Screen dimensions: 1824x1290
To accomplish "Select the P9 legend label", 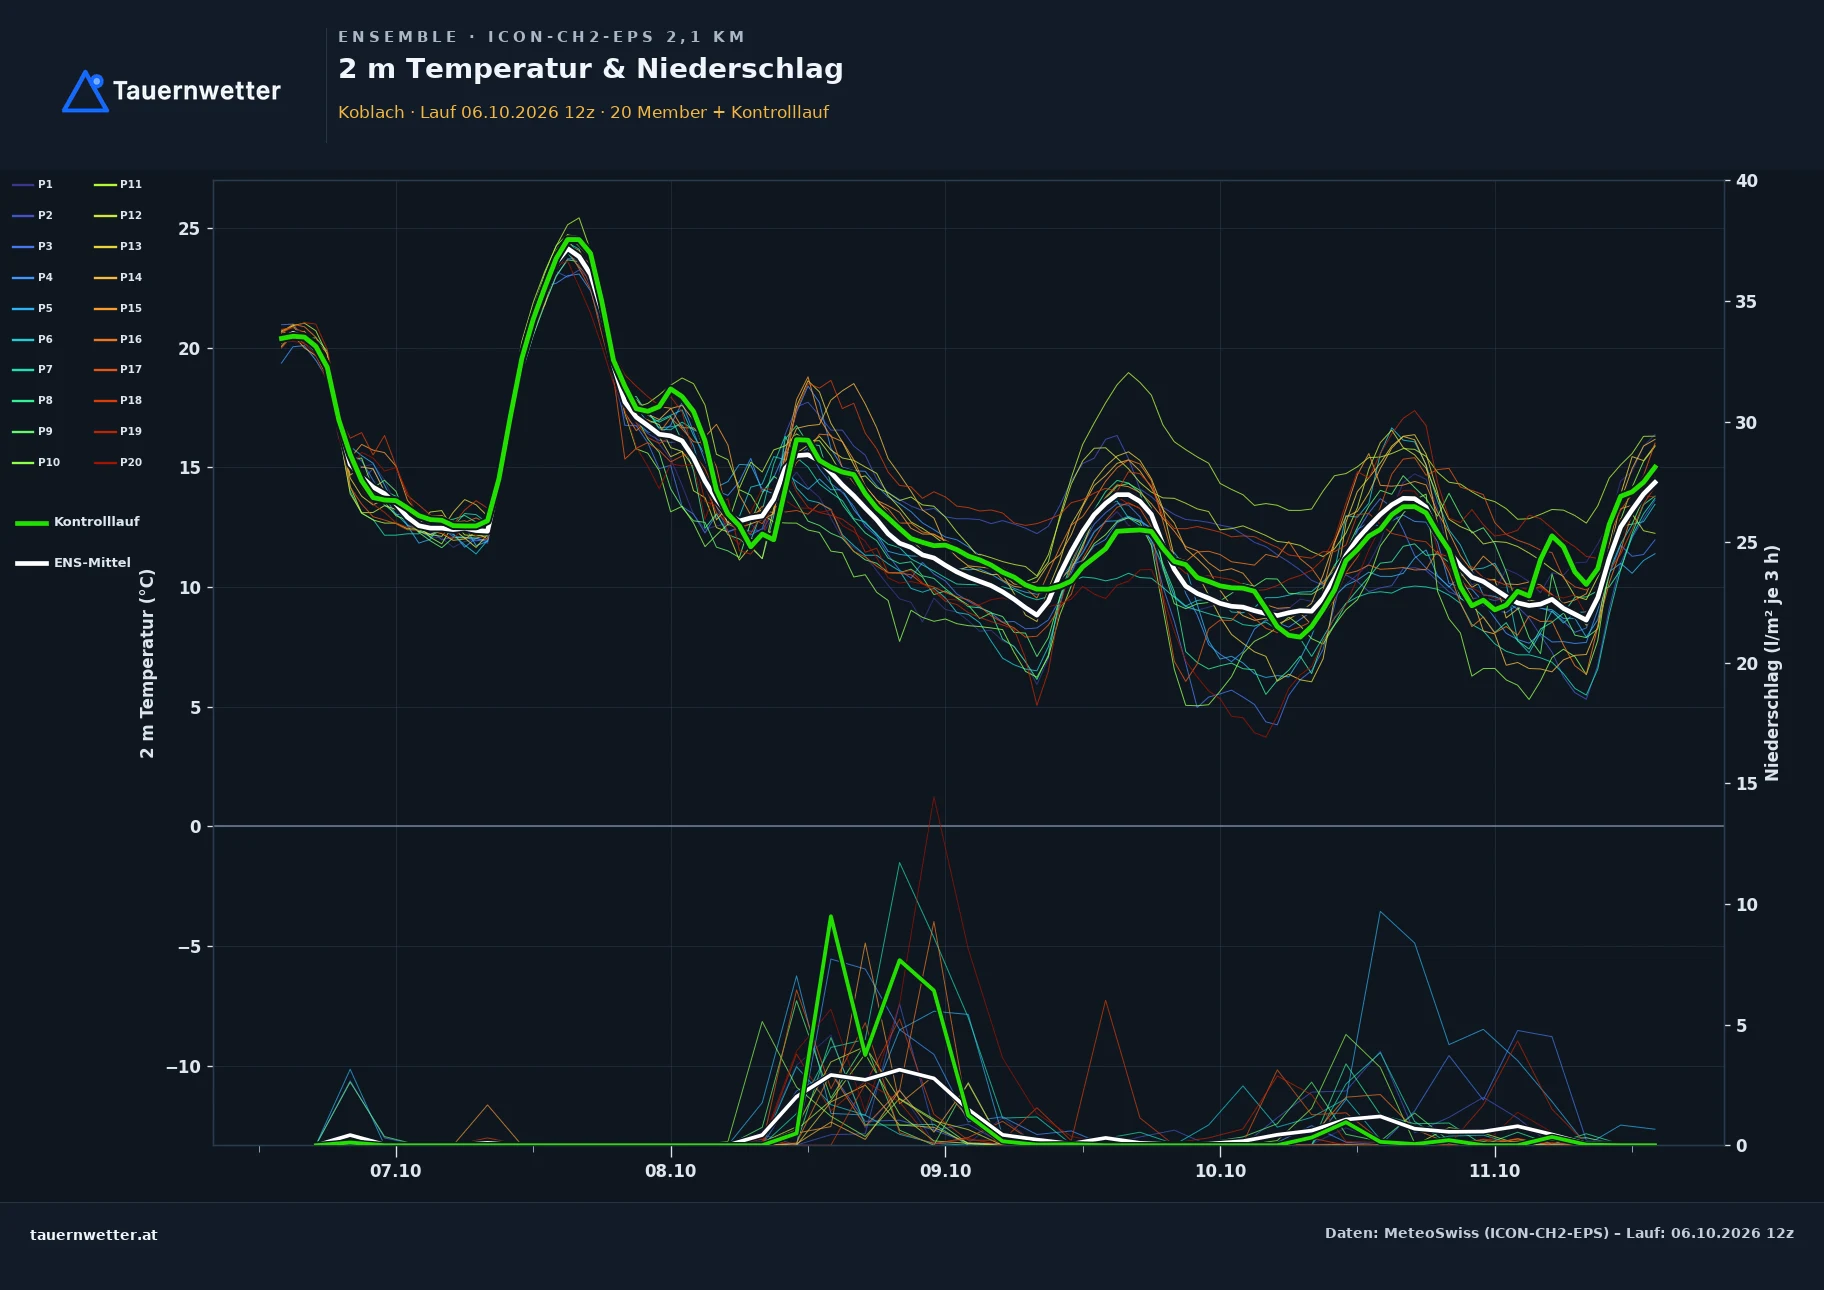I will [45, 432].
